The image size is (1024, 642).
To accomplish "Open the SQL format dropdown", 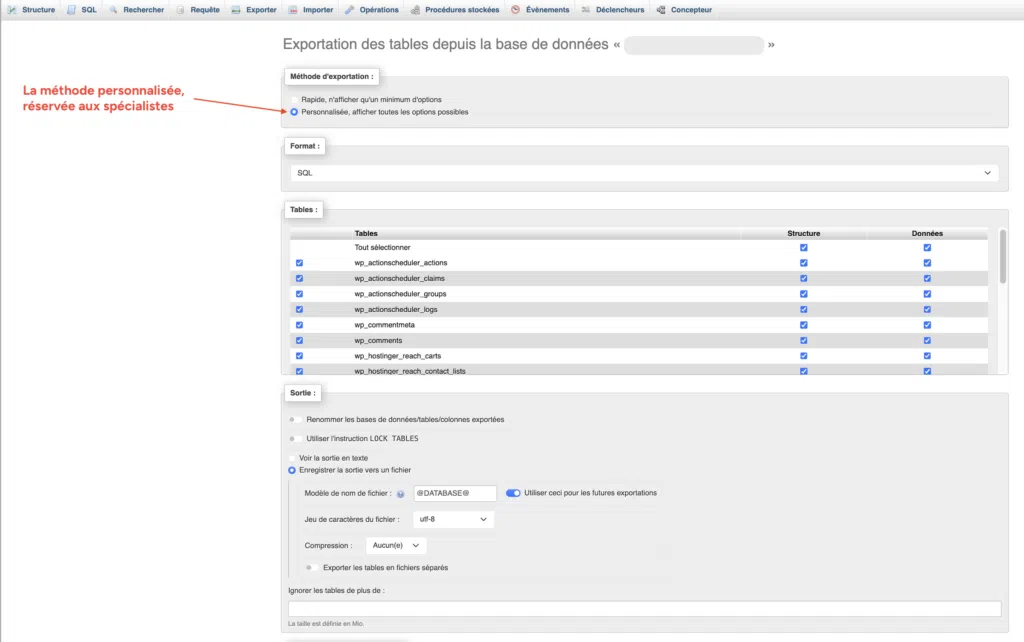I will 644,173.
